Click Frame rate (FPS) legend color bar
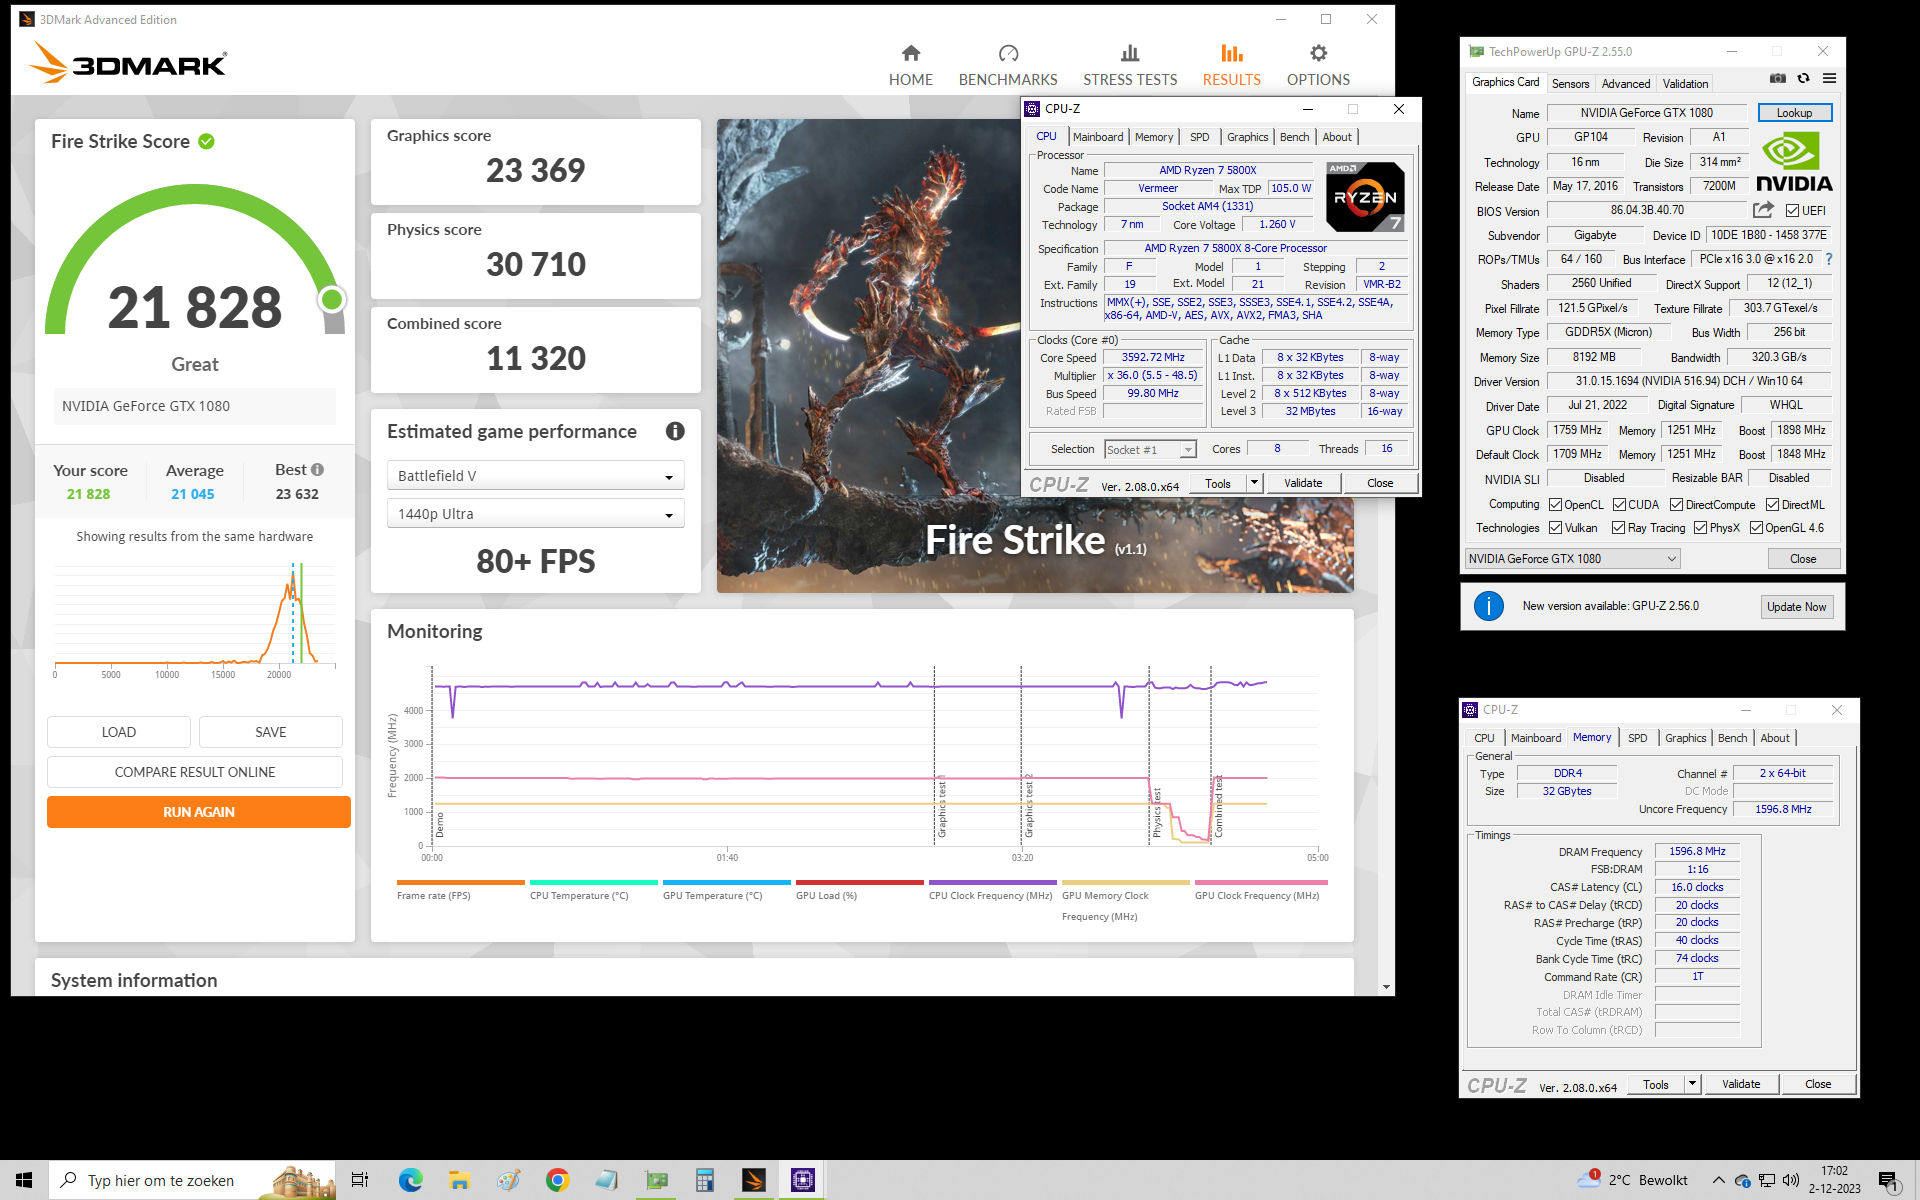 (460, 882)
